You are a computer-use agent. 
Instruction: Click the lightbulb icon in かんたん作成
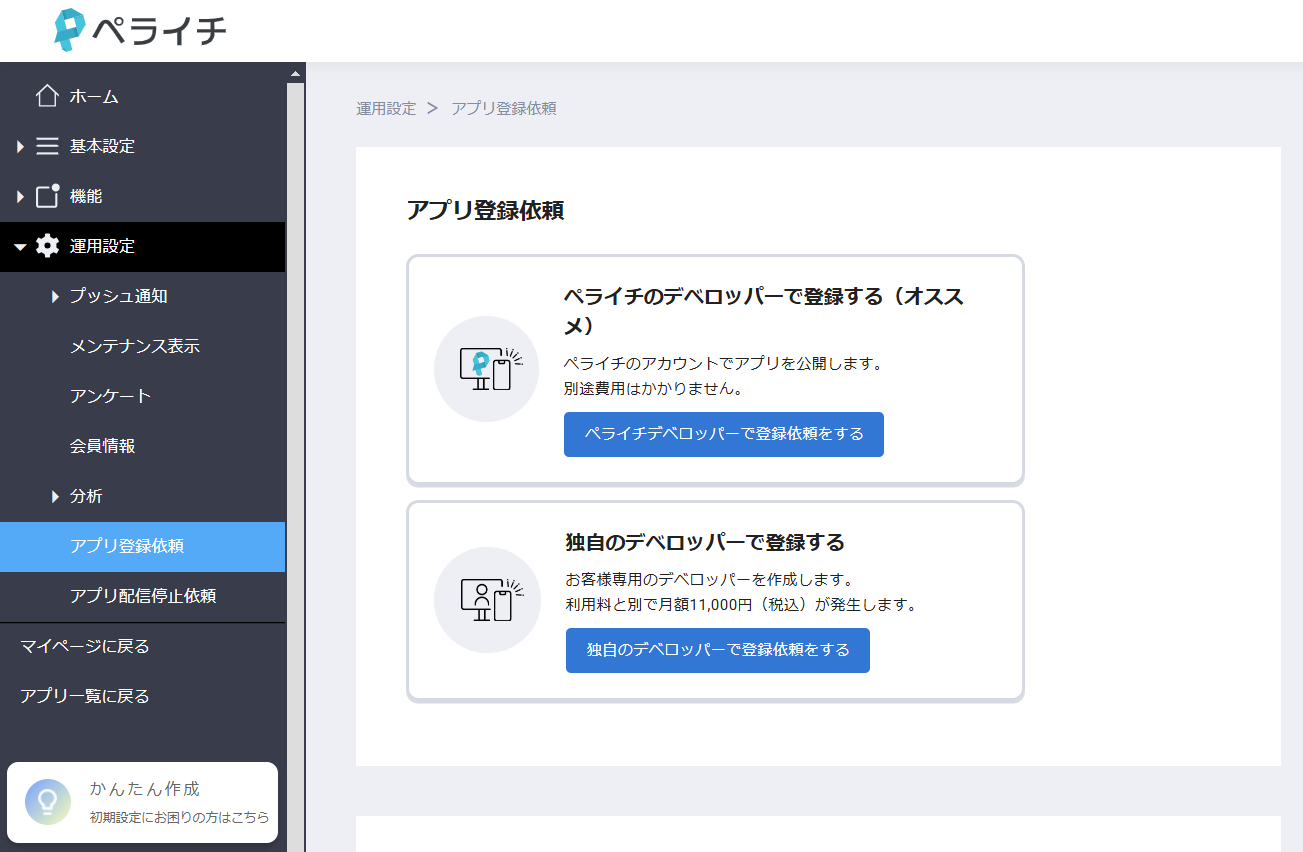(x=48, y=802)
